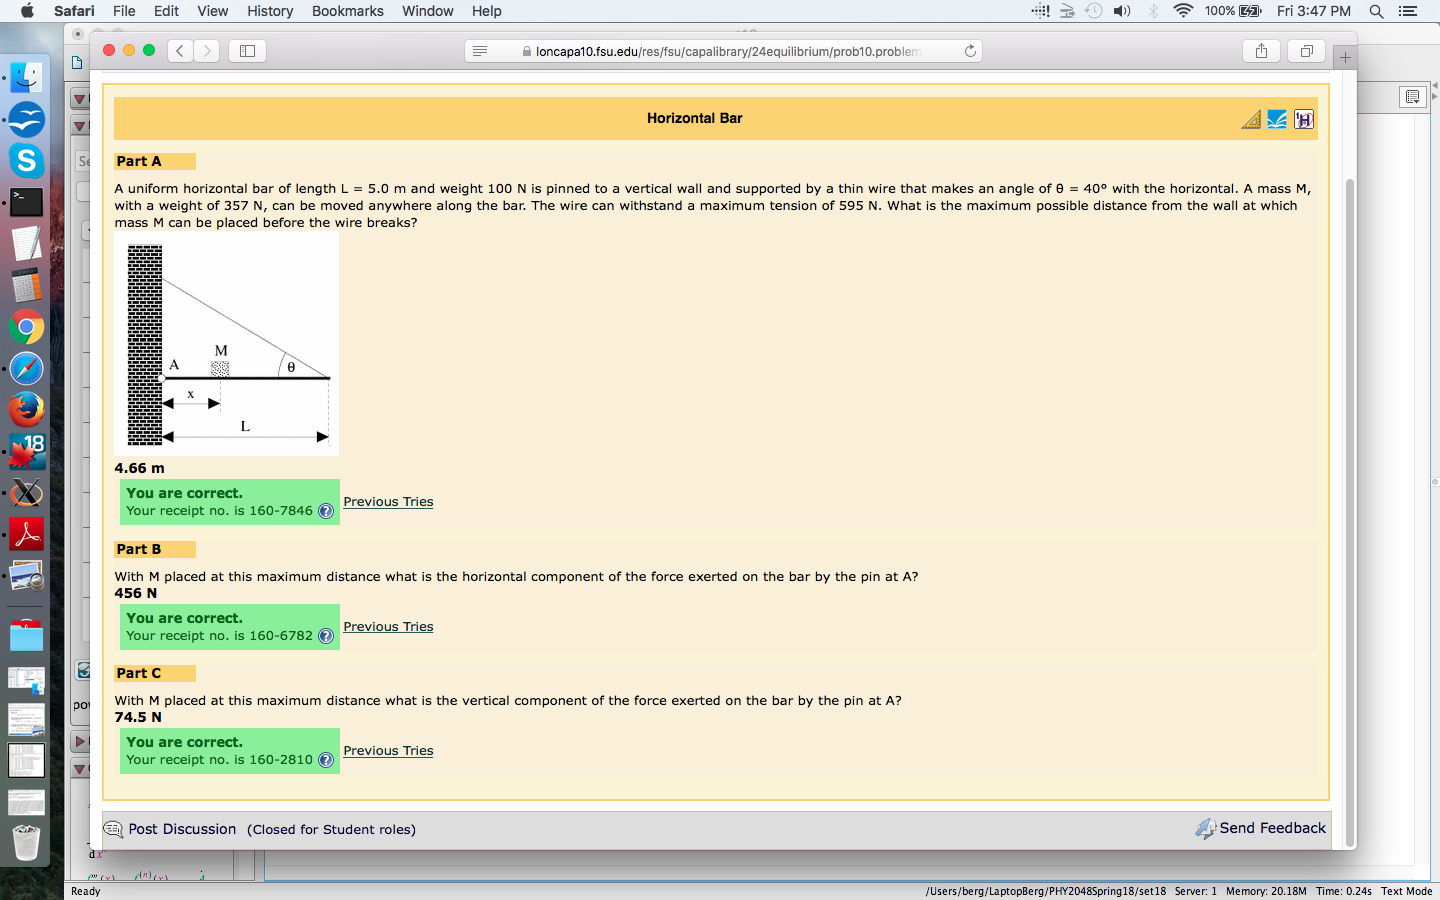This screenshot has height=900, width=1440.
Task: Launch Maple 18 from the Dock
Action: pos(27,452)
